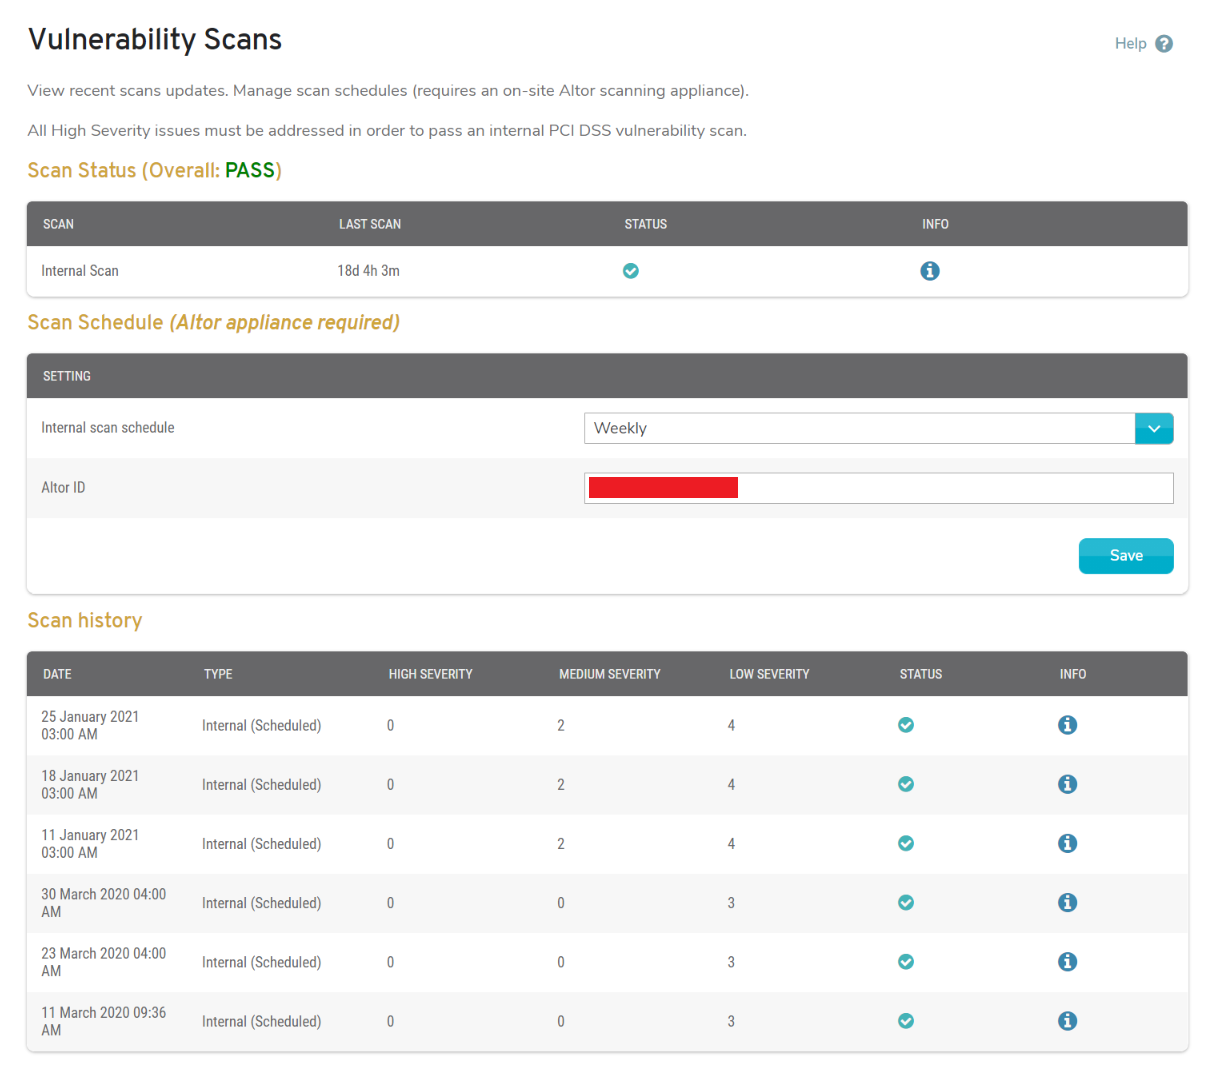Click the 'Vulnerability Scans' page title

(155, 39)
